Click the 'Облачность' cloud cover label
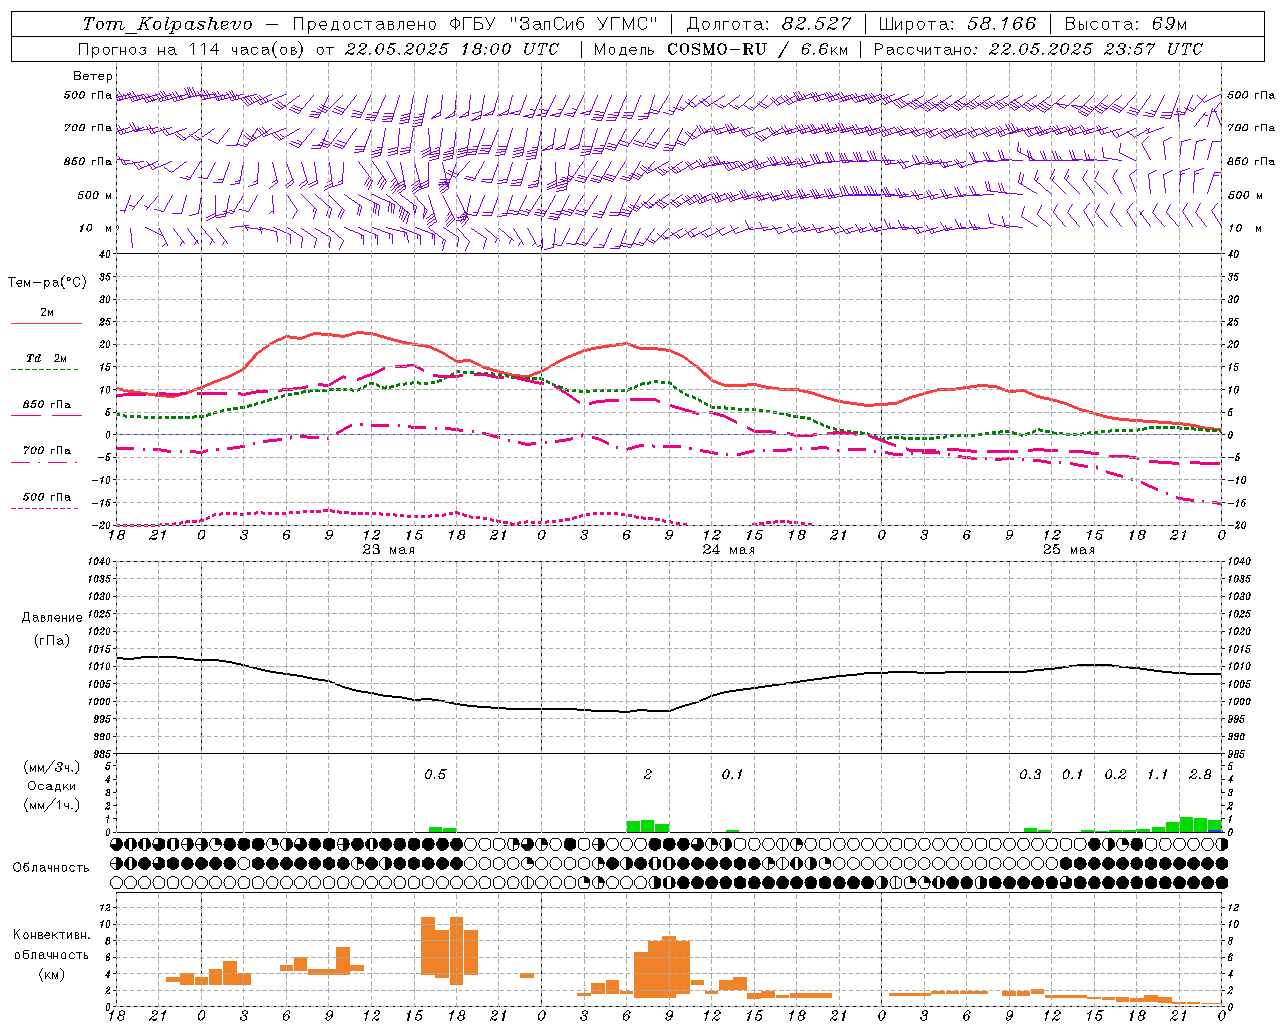Viewport: 1280px width, 1024px height. point(51,868)
